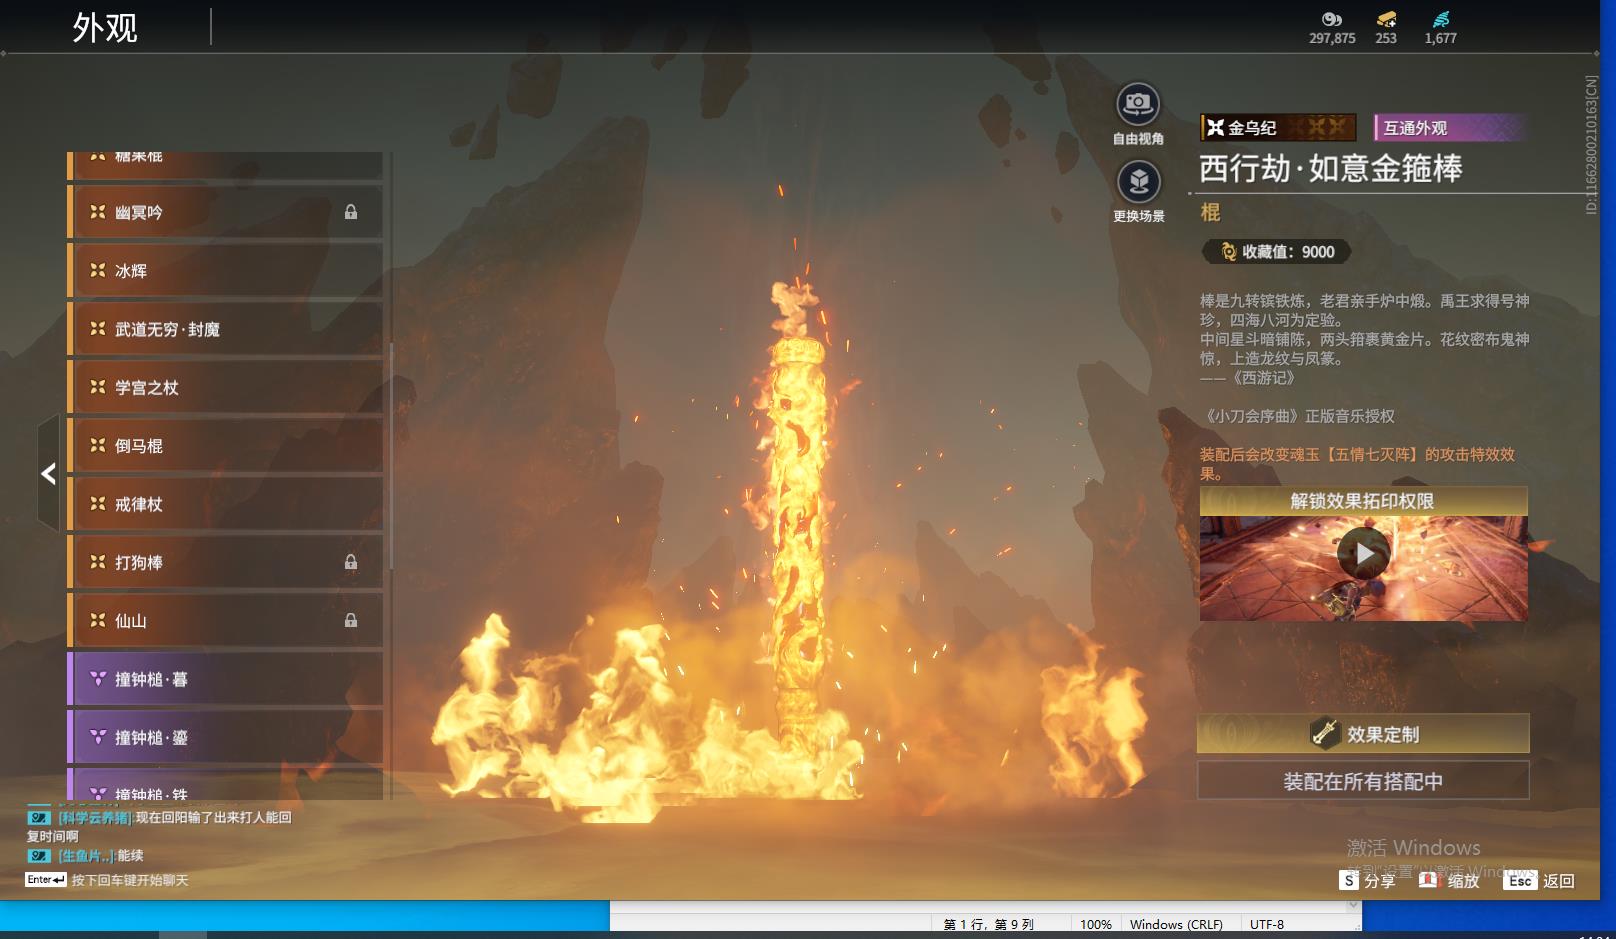Select the 仙山 skin row
The width and height of the screenshot is (1616, 939).
(x=225, y=620)
